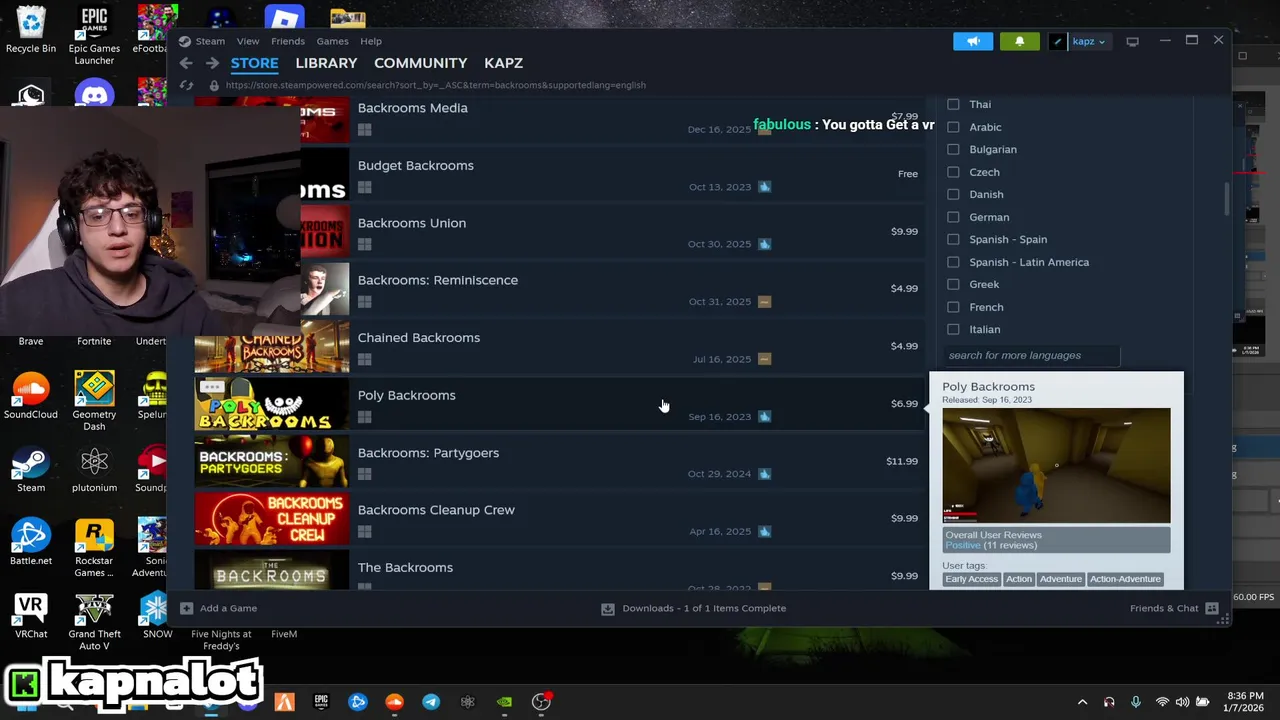Click the review icon on Backrooms Cleanup Crew row
Viewport: 1280px width, 720px height.
tap(764, 531)
